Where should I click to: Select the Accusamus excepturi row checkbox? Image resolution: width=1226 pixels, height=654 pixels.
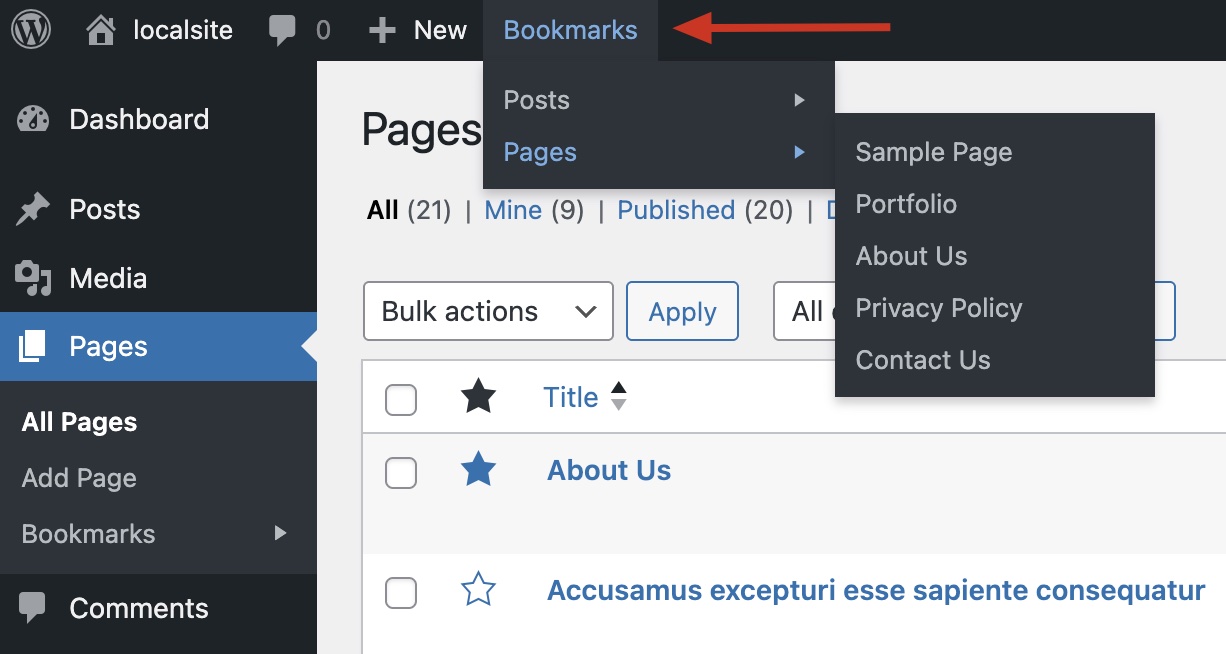point(401,593)
